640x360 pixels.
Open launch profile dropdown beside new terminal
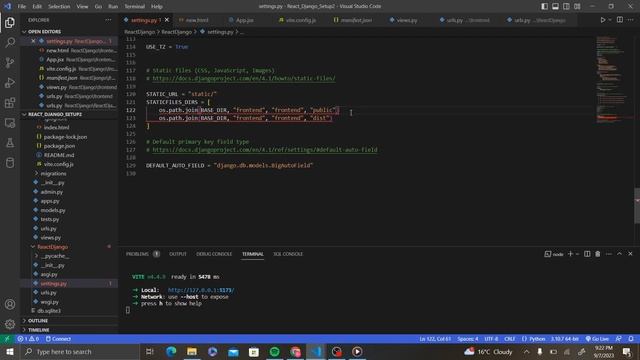tap(577, 254)
